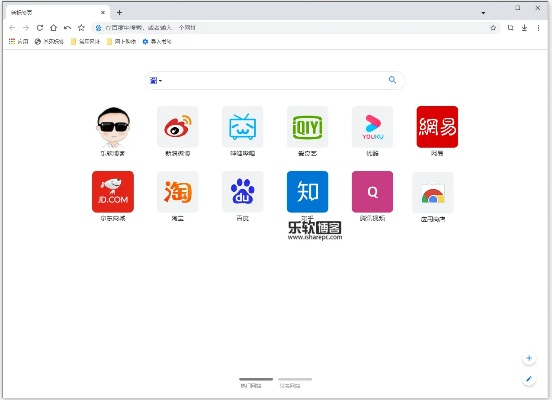Close the current tab

(x=103, y=12)
